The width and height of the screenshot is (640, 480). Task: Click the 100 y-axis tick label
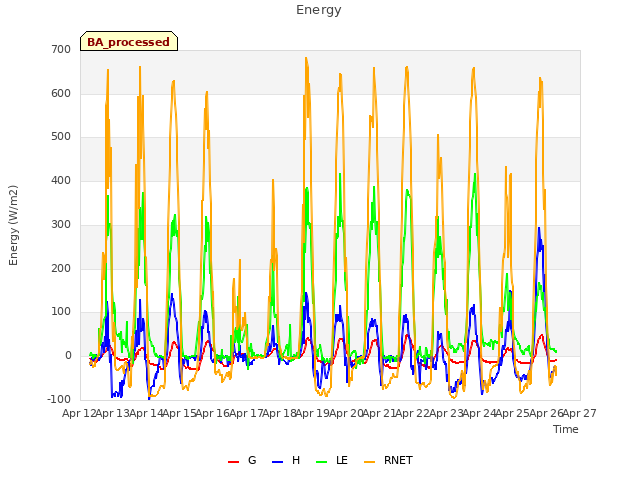tap(61, 312)
